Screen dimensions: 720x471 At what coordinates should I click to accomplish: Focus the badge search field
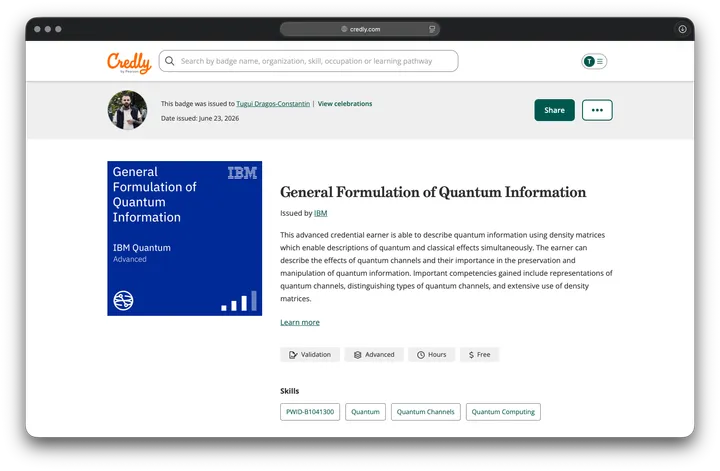(x=308, y=61)
